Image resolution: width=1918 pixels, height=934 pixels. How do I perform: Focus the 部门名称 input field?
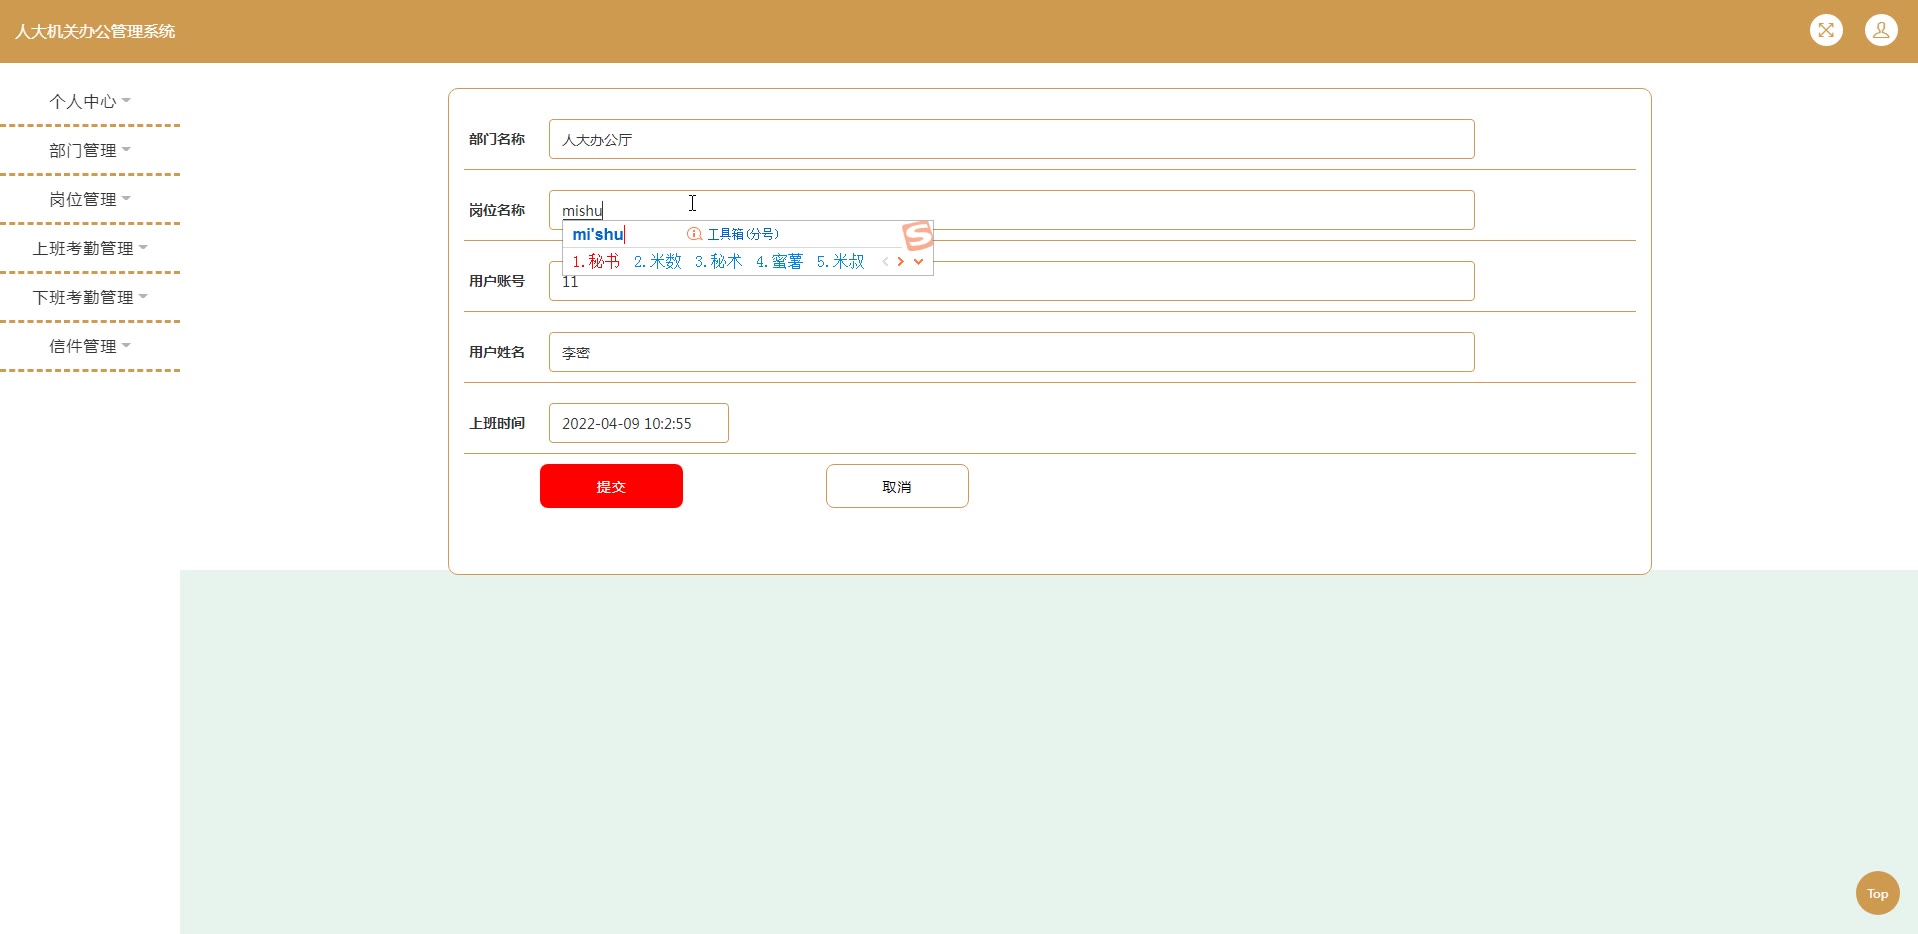(x=1011, y=139)
